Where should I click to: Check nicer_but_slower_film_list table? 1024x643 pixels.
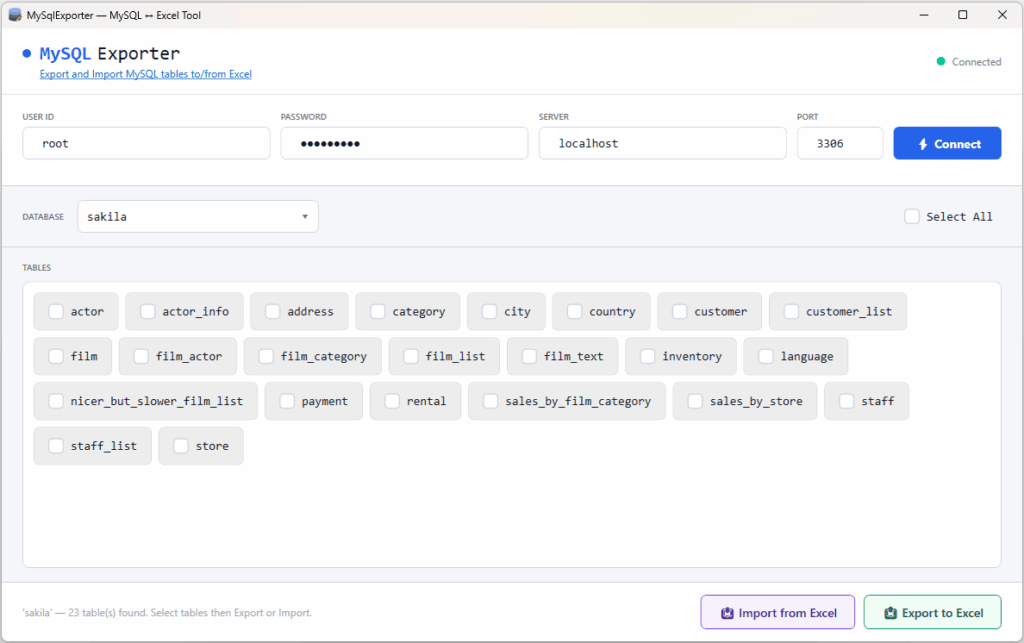(x=56, y=401)
